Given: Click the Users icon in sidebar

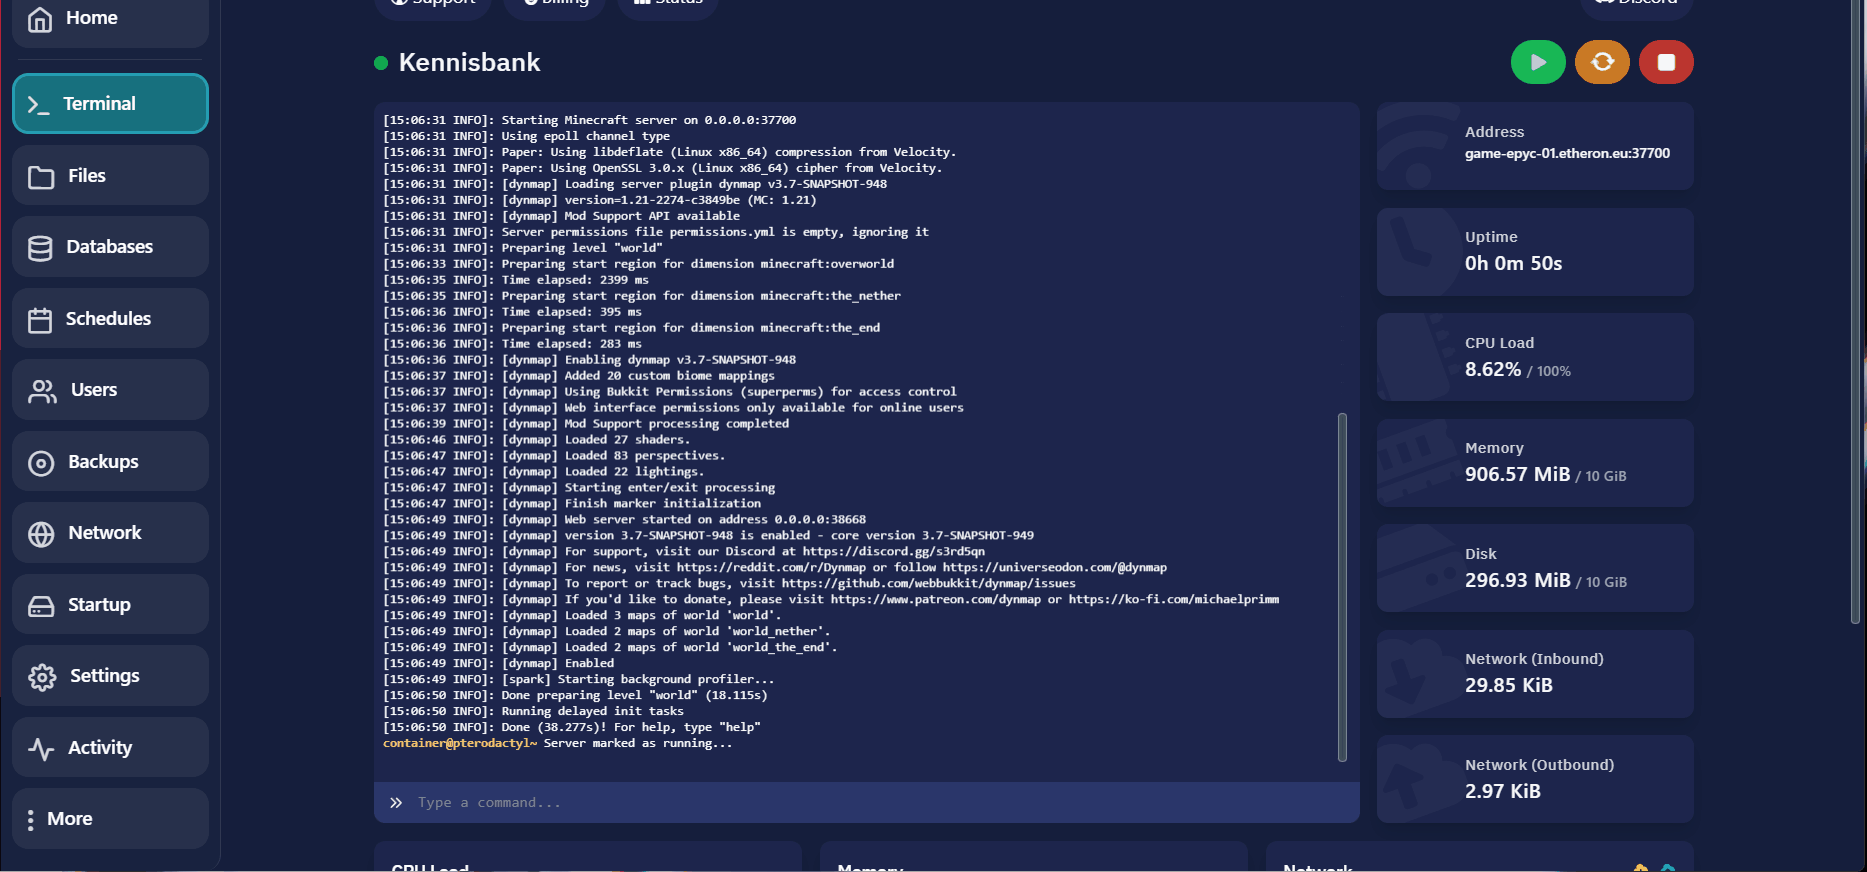Looking at the screenshot, I should pos(42,391).
